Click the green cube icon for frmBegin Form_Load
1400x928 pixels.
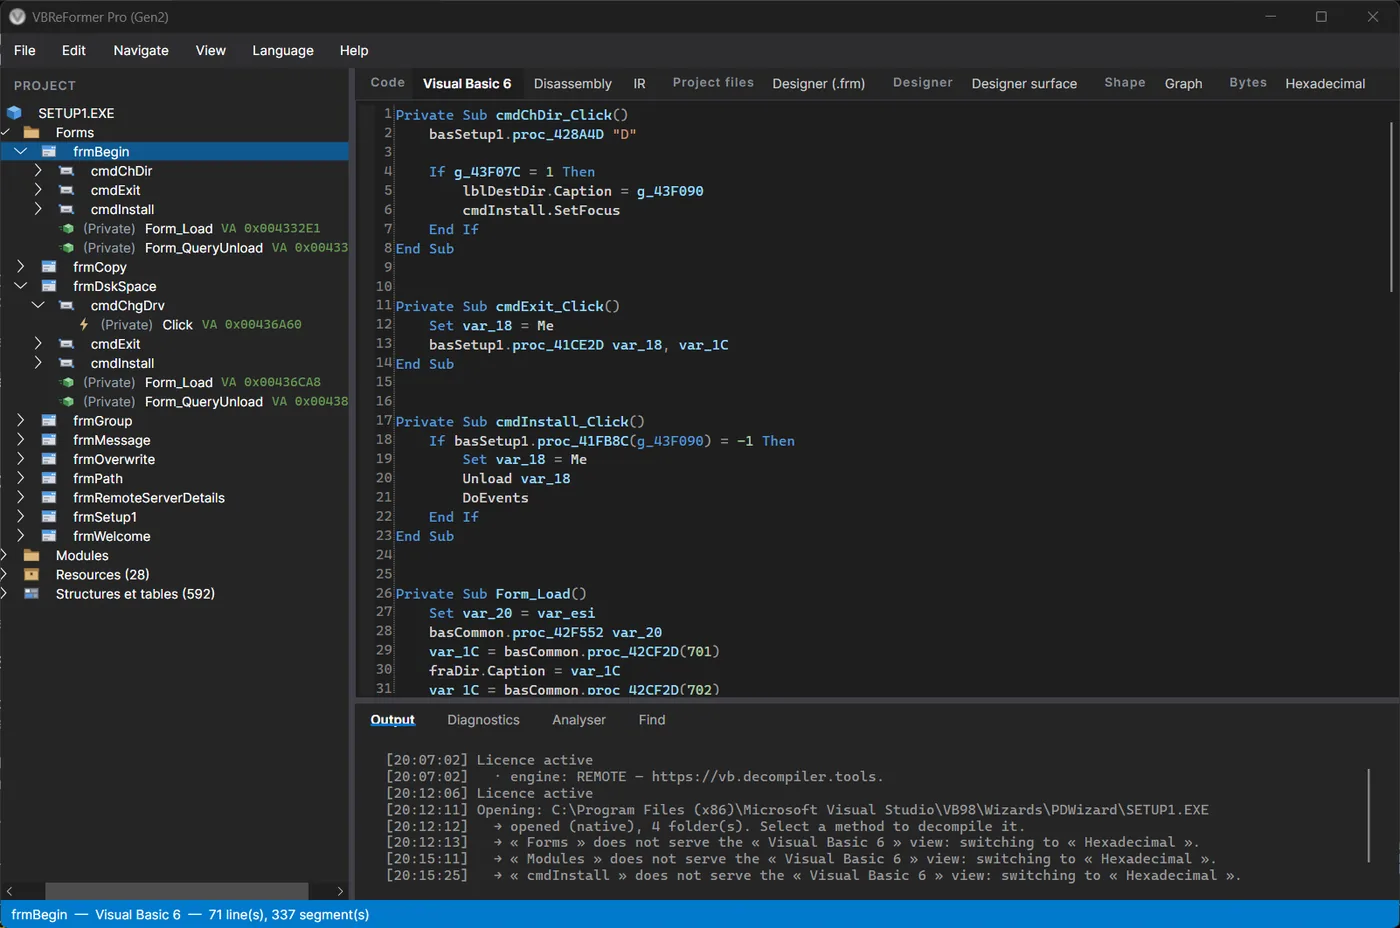[x=67, y=229]
